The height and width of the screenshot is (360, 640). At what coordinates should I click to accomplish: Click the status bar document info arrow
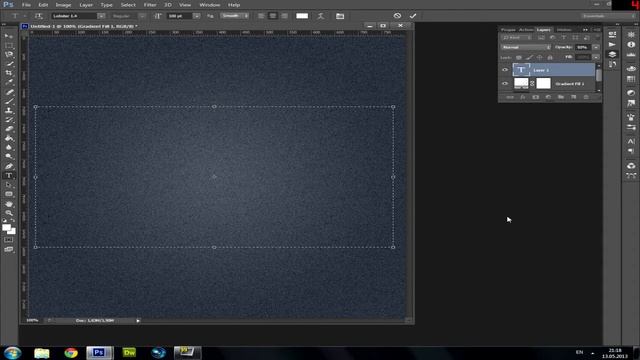(x=138, y=321)
